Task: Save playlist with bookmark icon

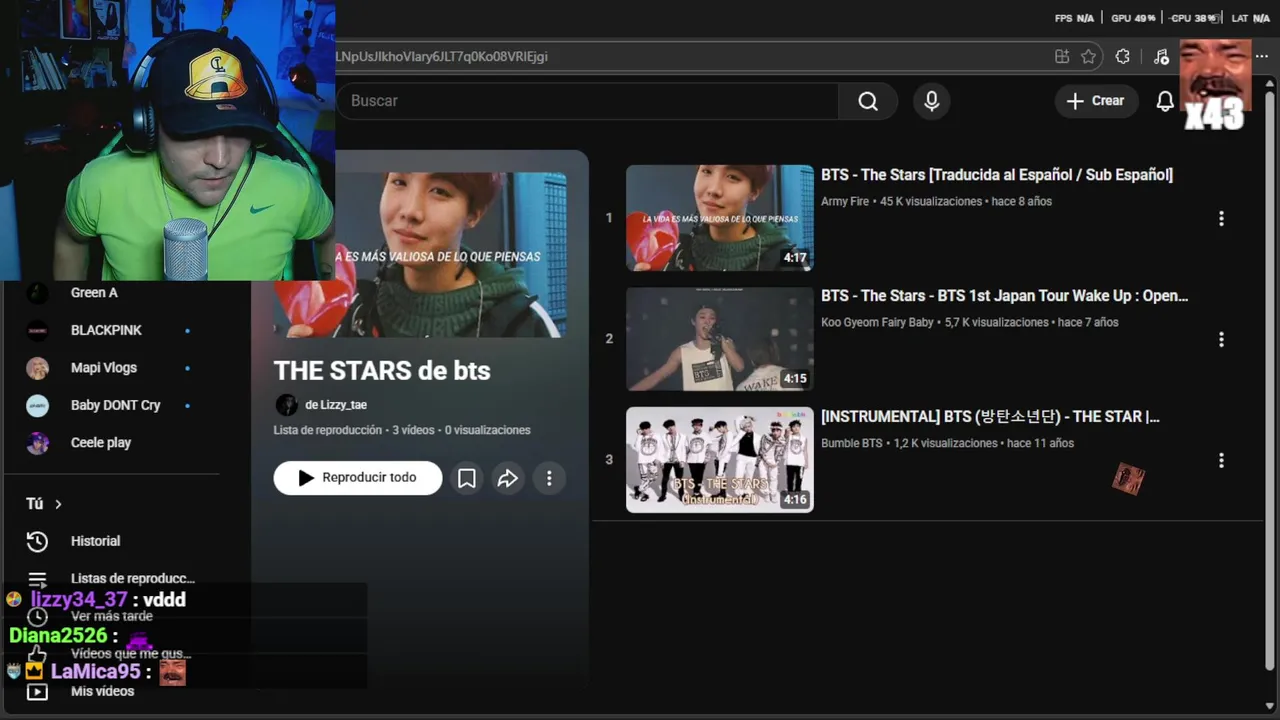Action: (x=466, y=478)
